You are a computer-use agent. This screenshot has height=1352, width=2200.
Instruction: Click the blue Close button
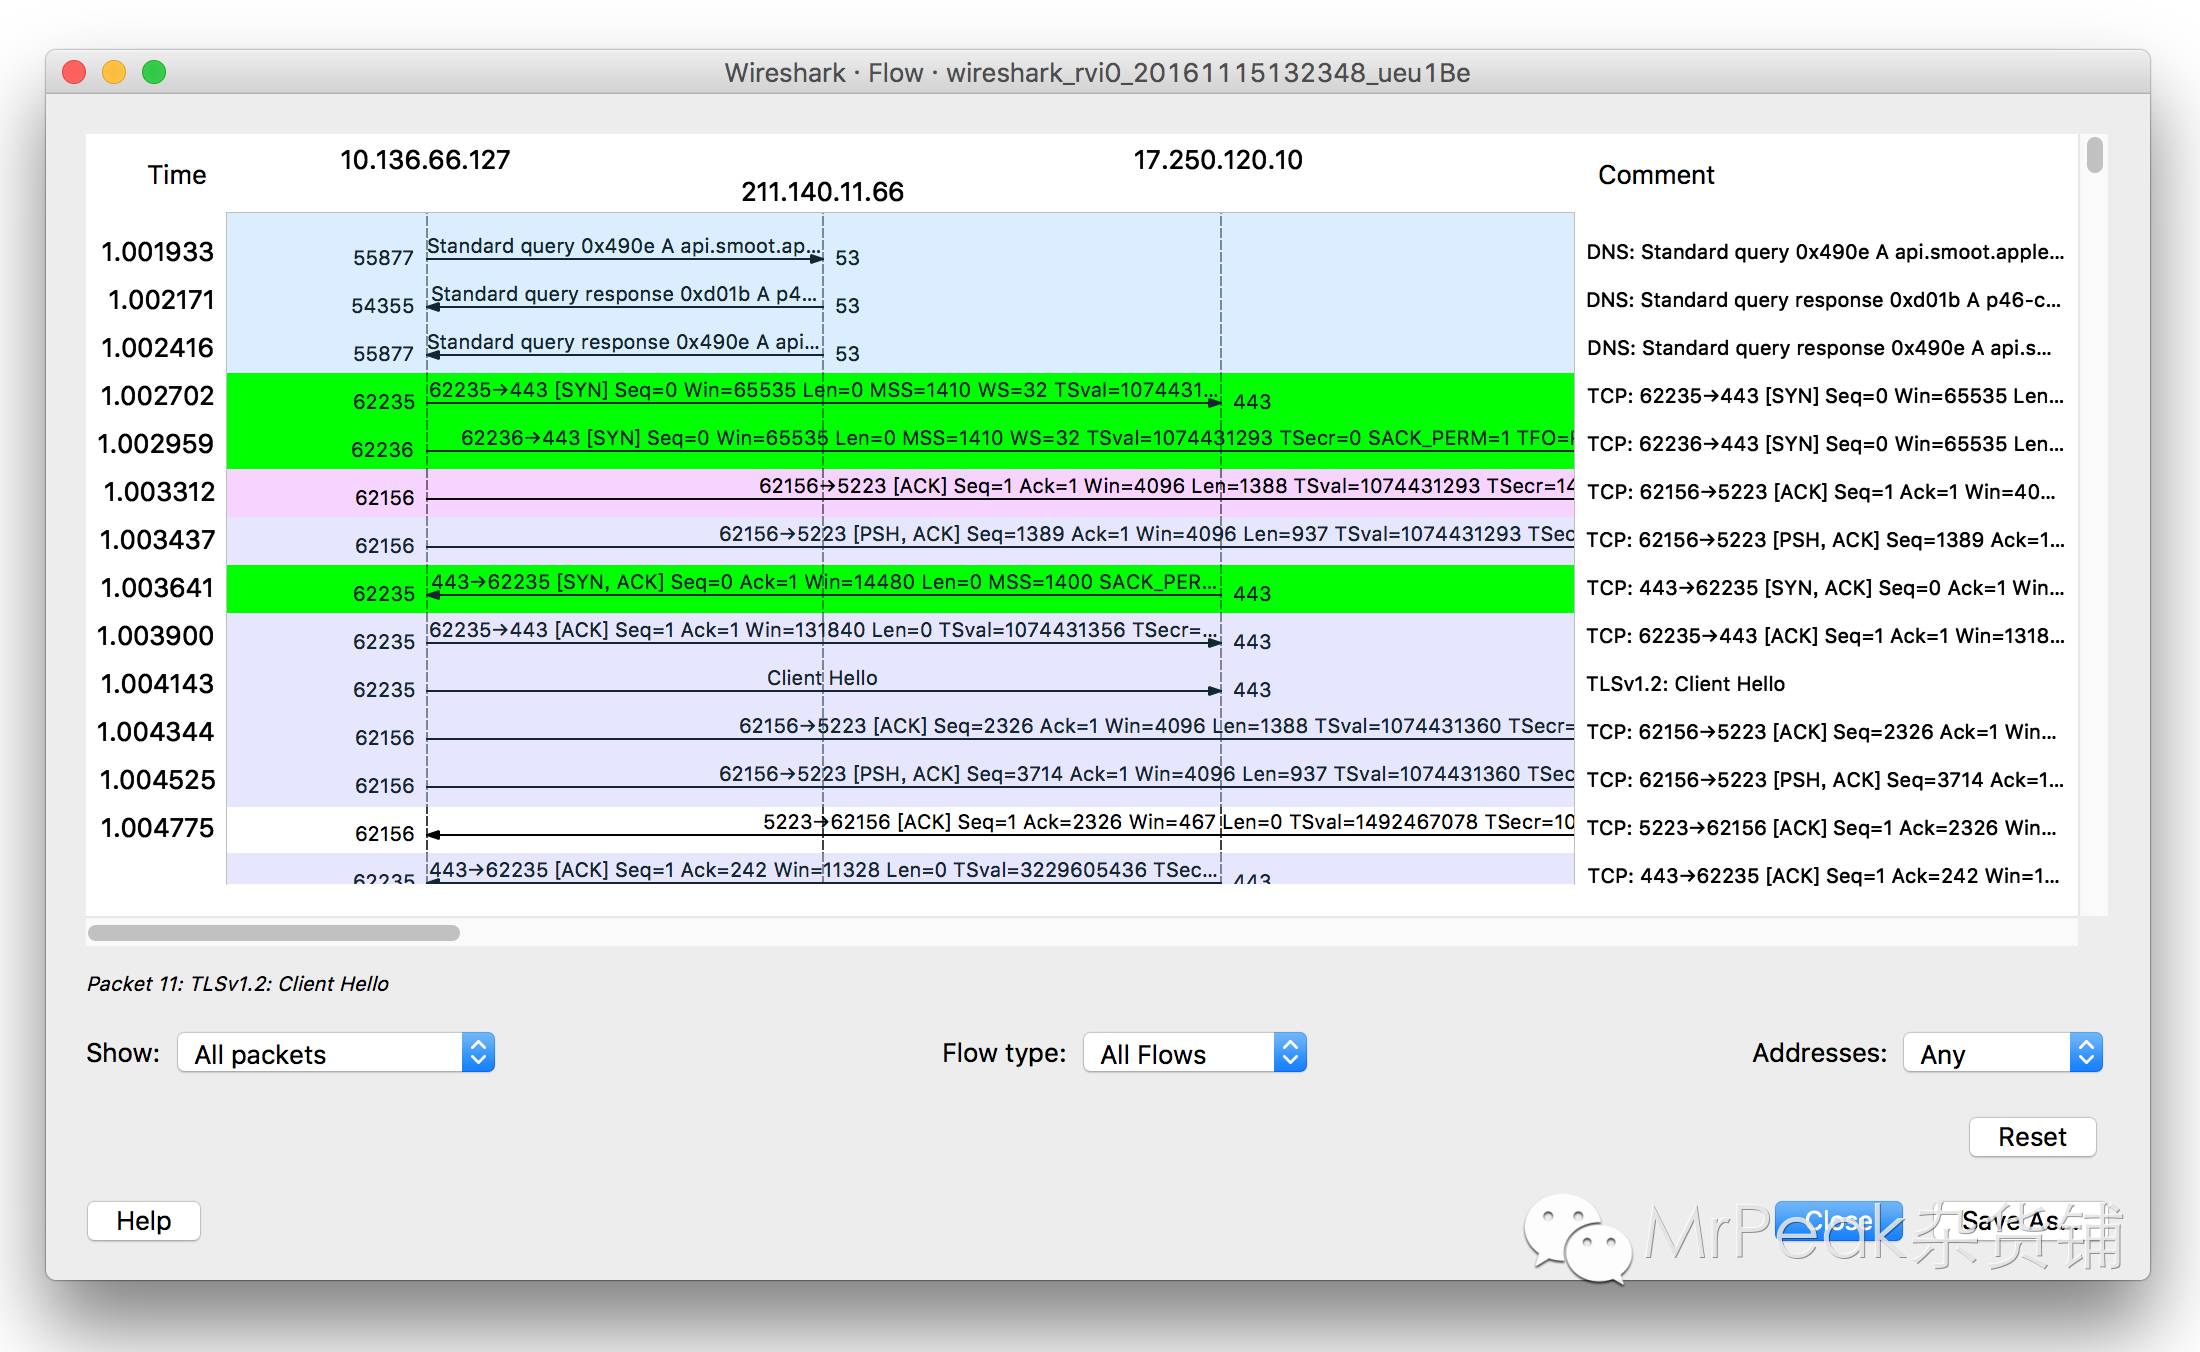tap(1838, 1220)
